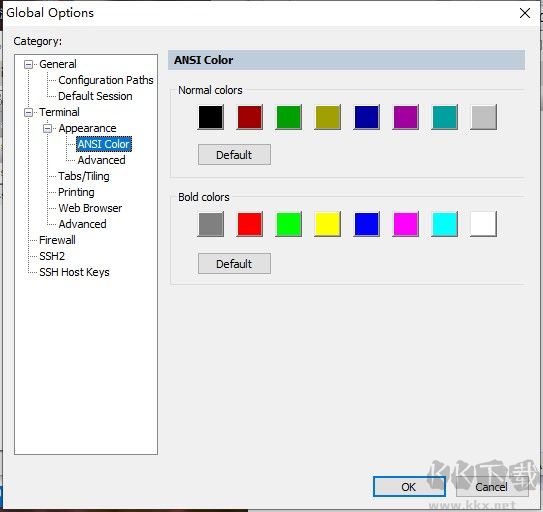This screenshot has height=512, width=543.
Task: Collapse the Terminal tree node
Action: coord(28,113)
